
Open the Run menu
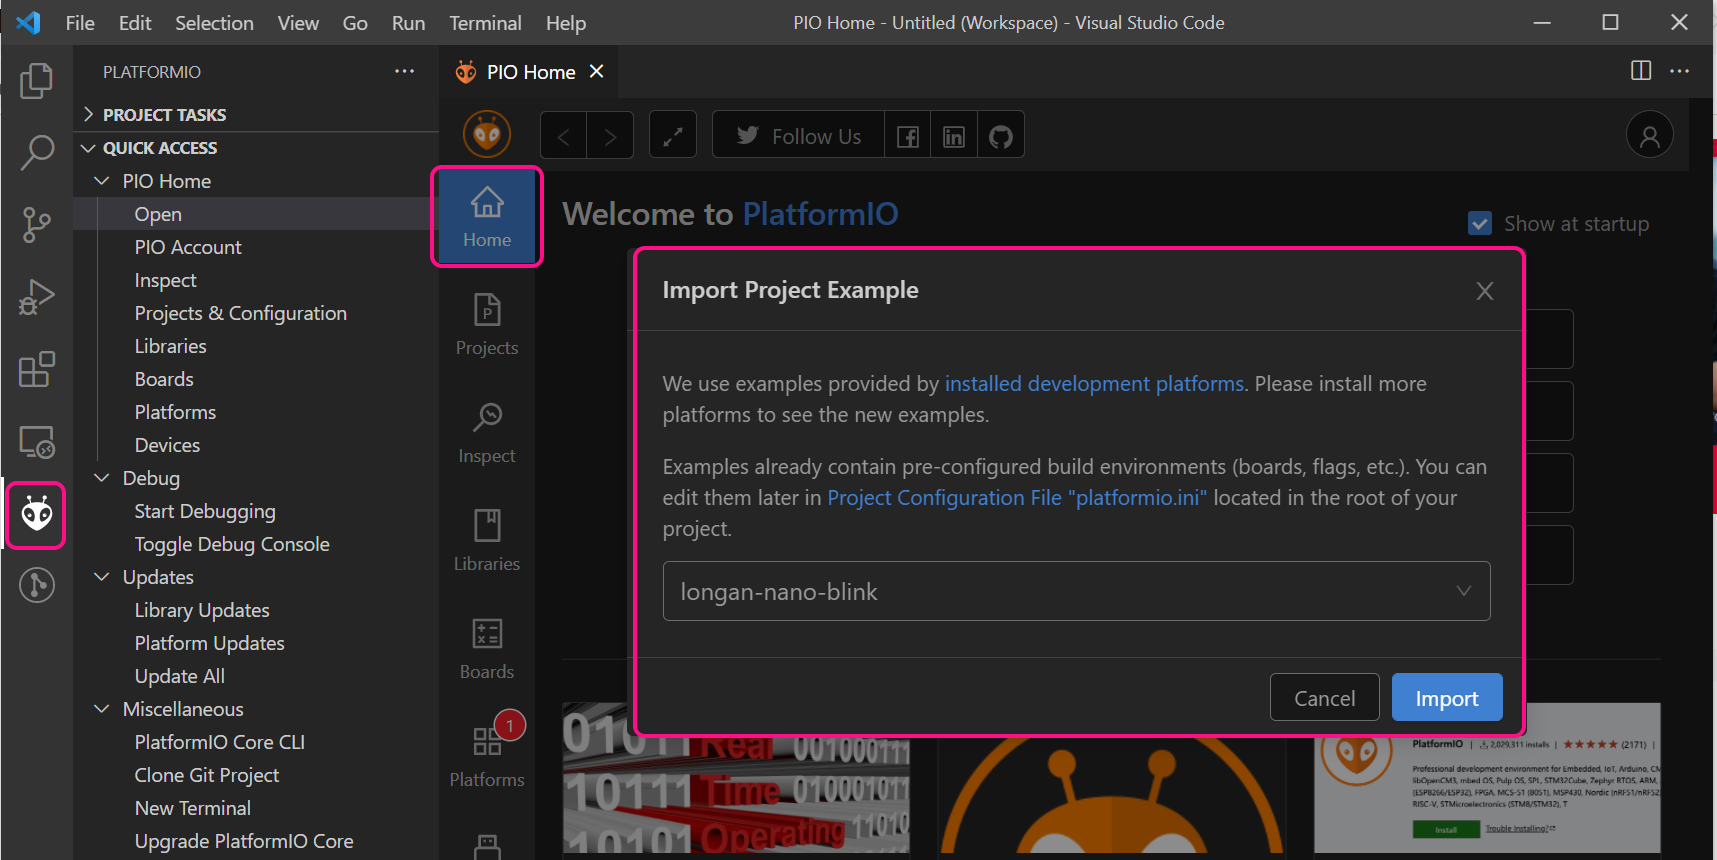pyautogui.click(x=408, y=23)
